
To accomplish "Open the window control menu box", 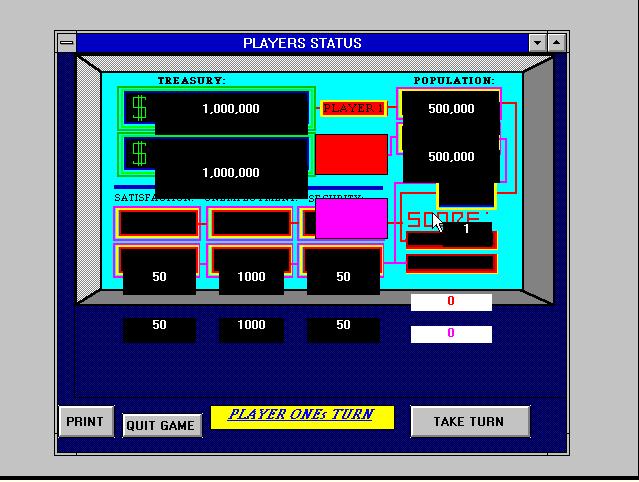I will click(66, 43).
